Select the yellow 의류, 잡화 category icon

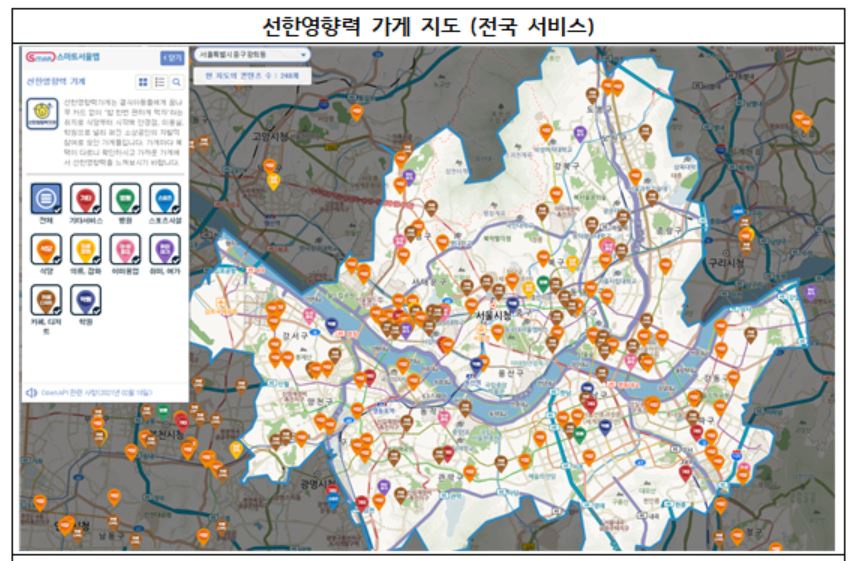coord(86,246)
